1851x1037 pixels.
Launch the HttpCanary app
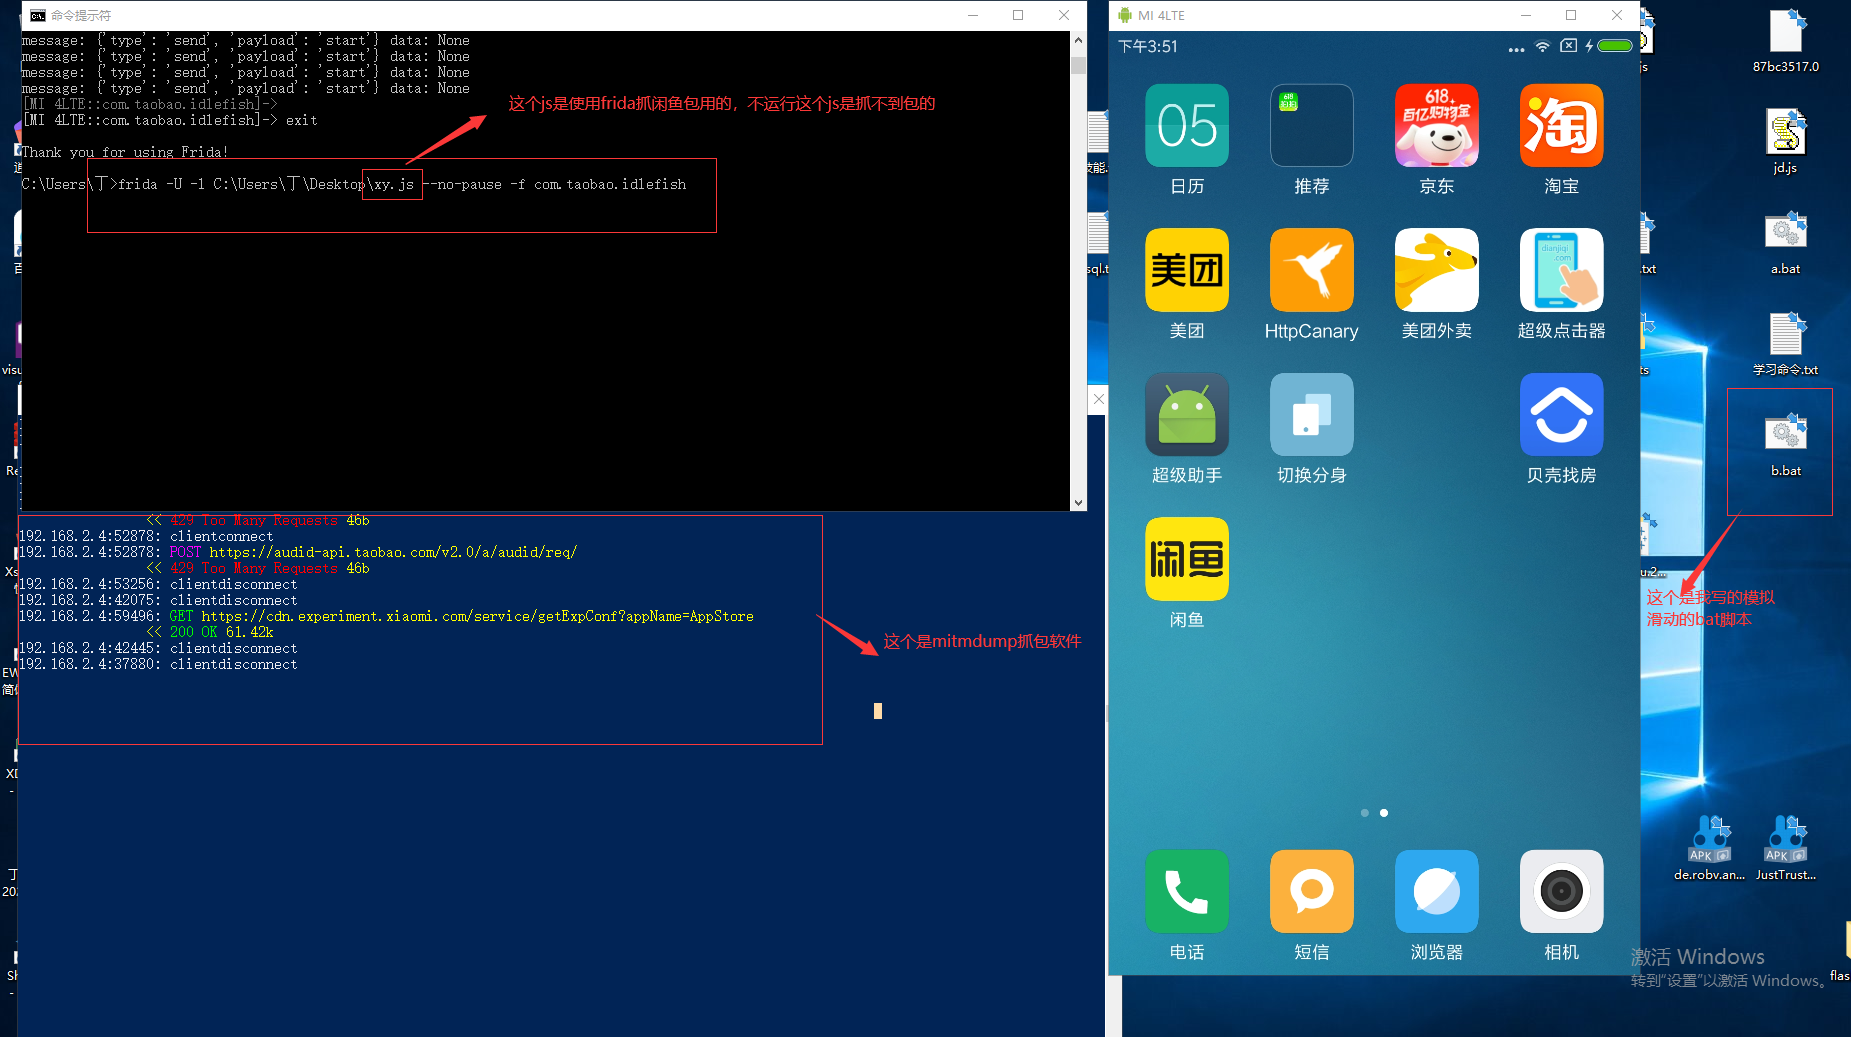tap(1311, 270)
